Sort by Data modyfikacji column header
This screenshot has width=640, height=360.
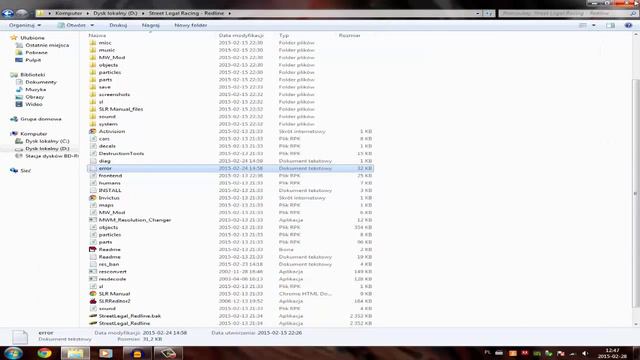241,36
